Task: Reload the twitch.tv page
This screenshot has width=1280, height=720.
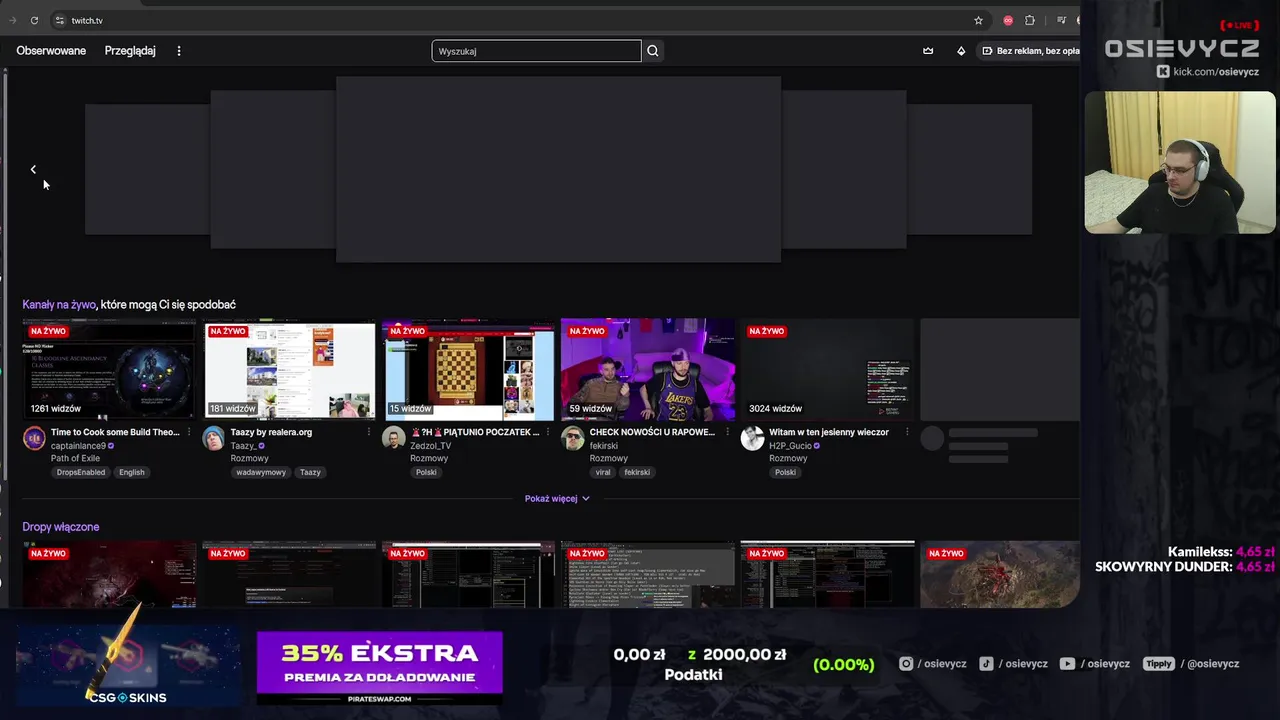Action: (x=34, y=20)
